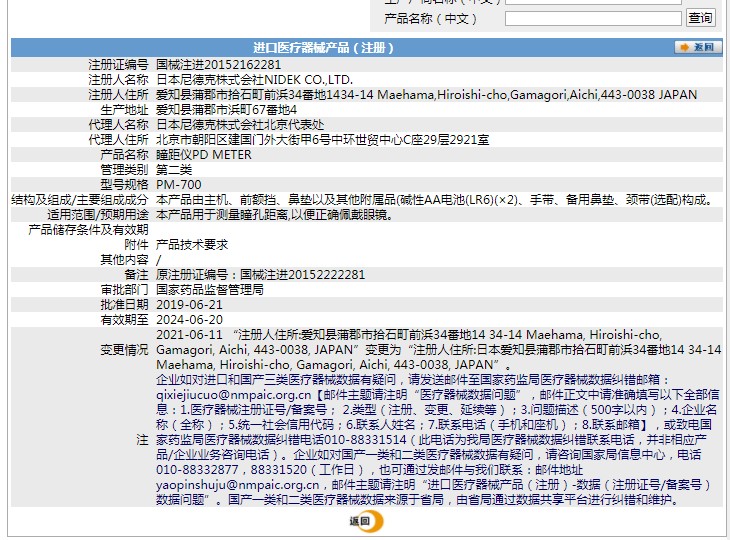Screen dimensions: 730x540
Task: Select the agent address starting with 北京市朝阳区建国门外大街
Action: click(x=322, y=140)
